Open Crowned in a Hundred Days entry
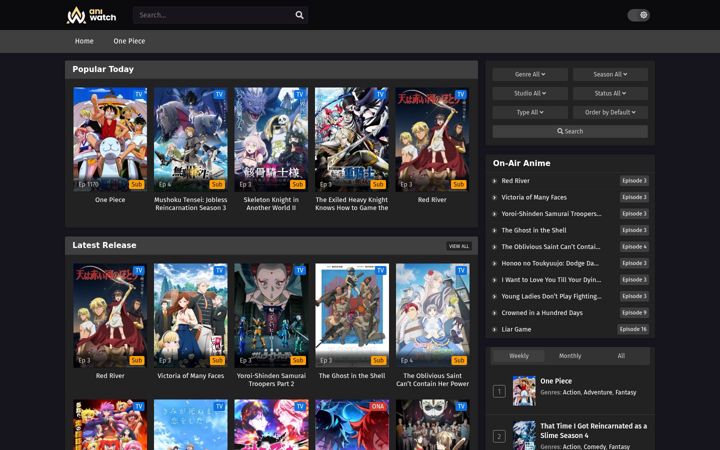The height and width of the screenshot is (450, 720). [542, 313]
